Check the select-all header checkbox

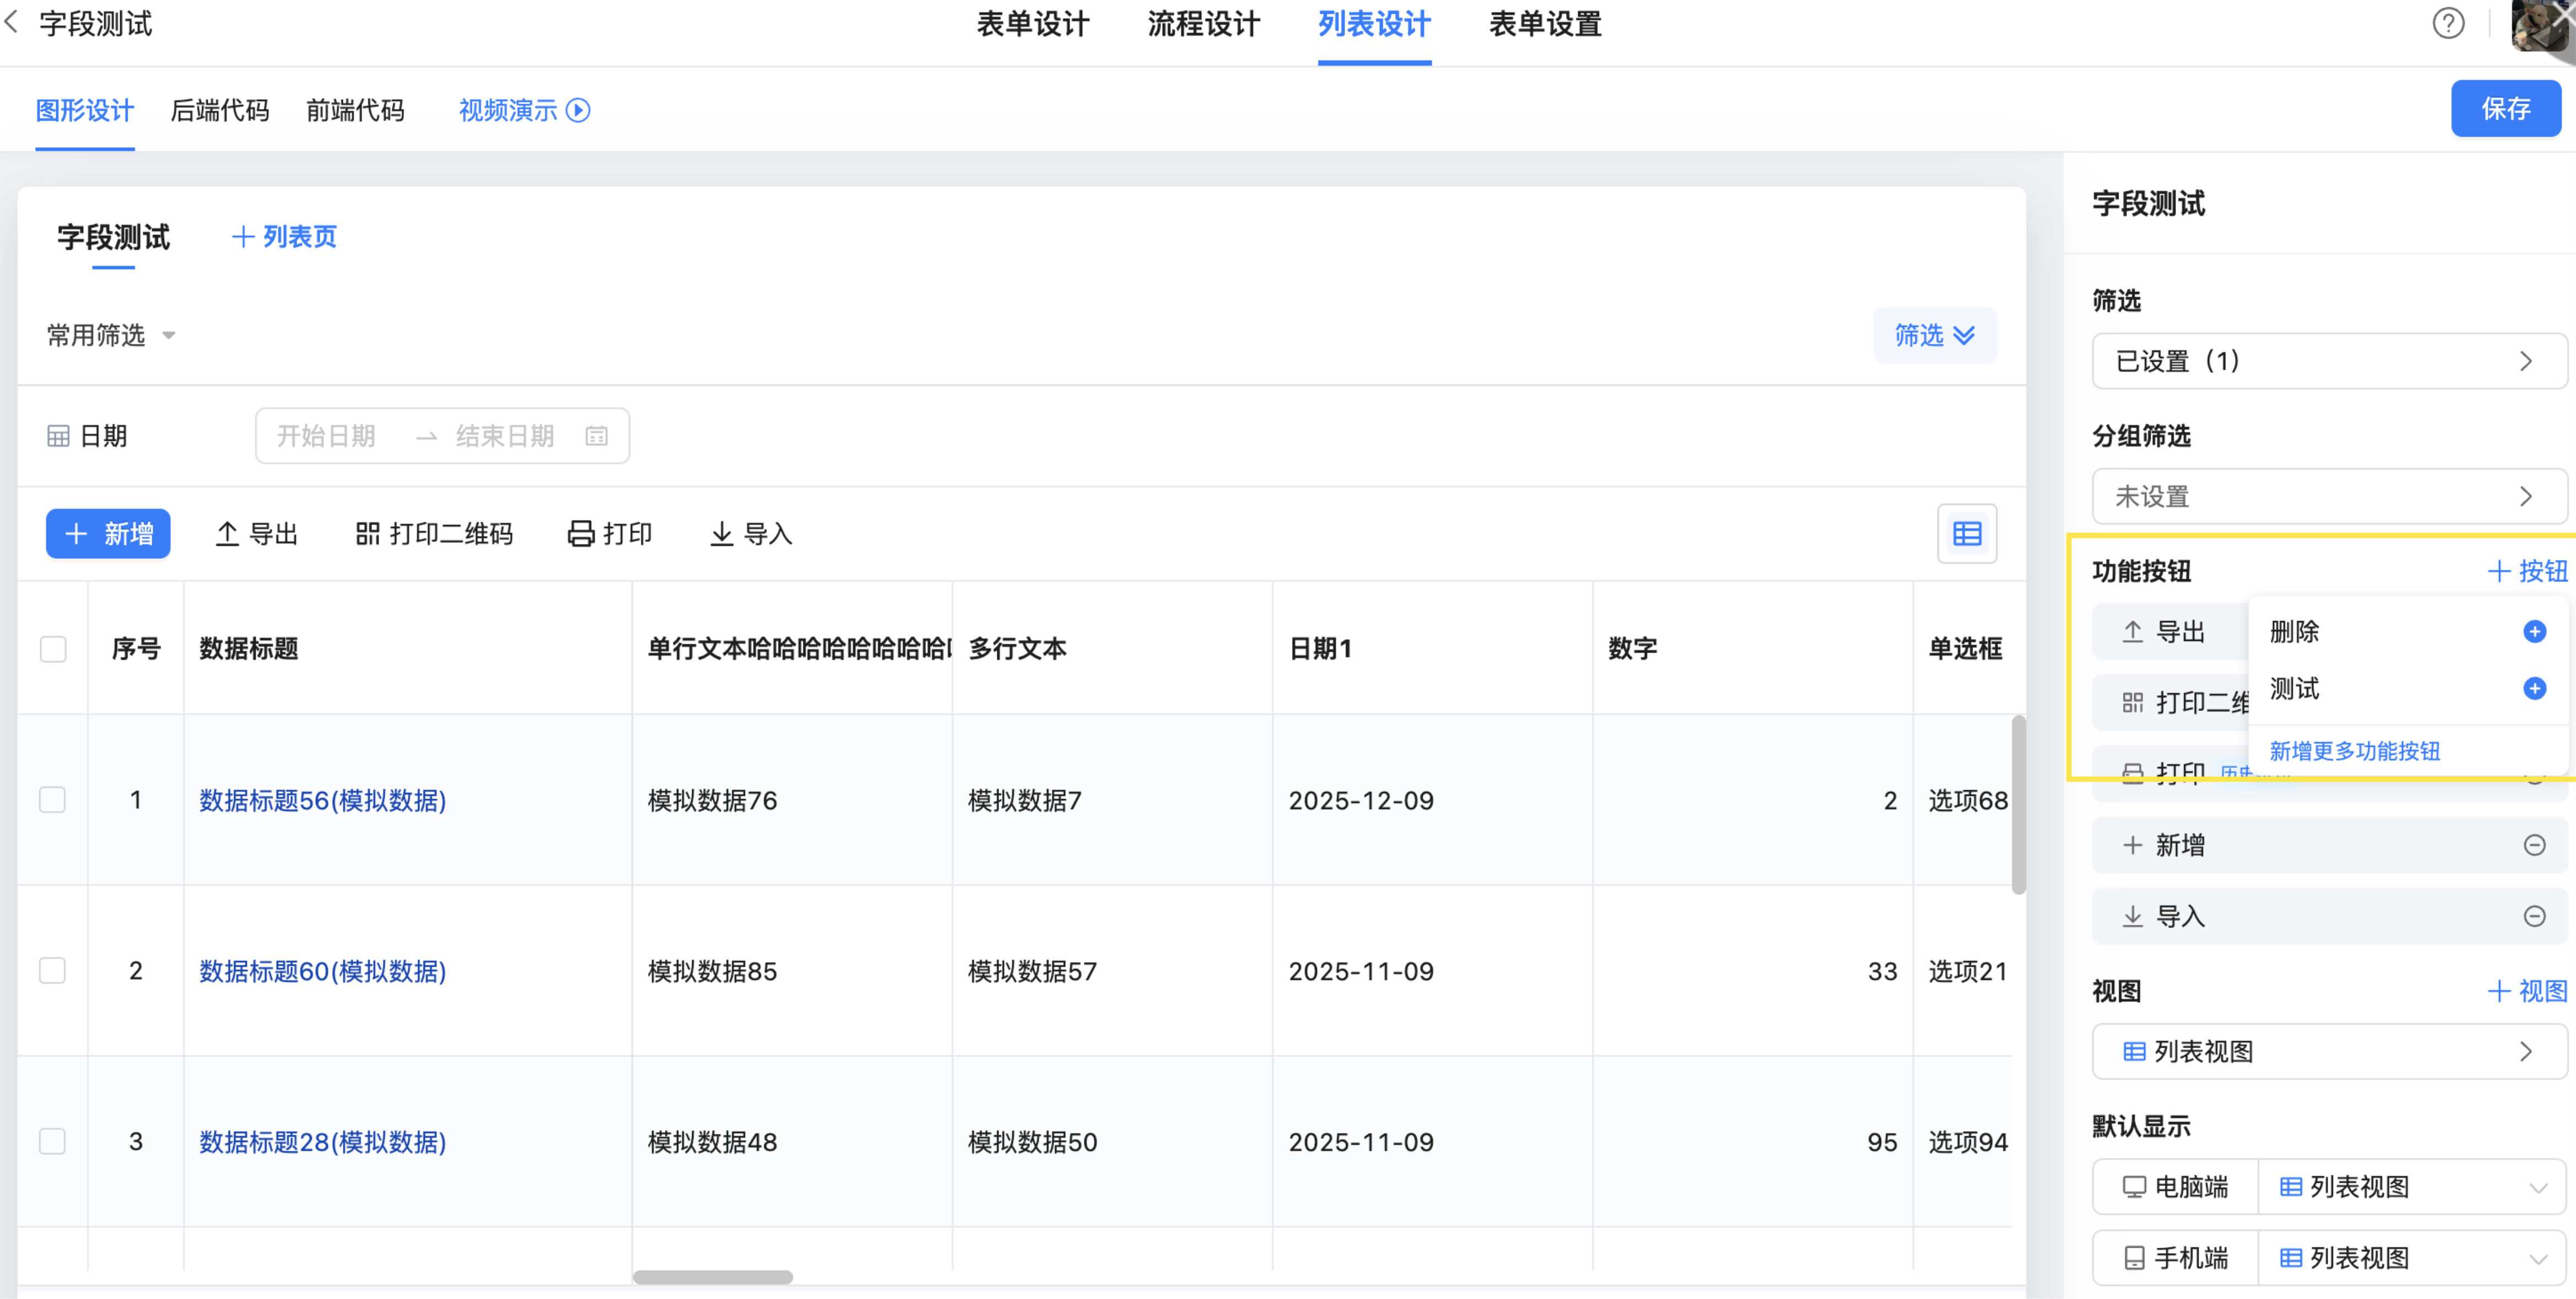53,649
